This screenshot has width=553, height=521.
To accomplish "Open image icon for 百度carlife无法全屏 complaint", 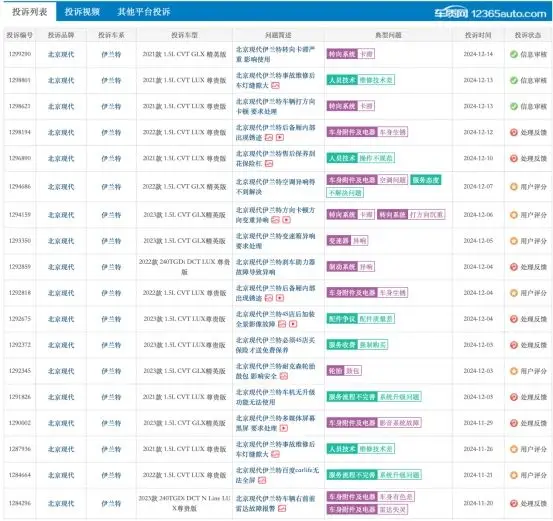I will pos(262,480).
